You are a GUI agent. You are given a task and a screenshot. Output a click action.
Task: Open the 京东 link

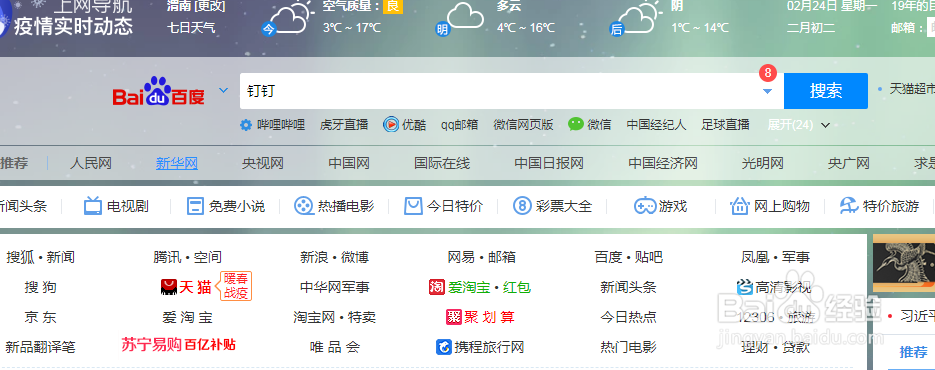[41, 317]
